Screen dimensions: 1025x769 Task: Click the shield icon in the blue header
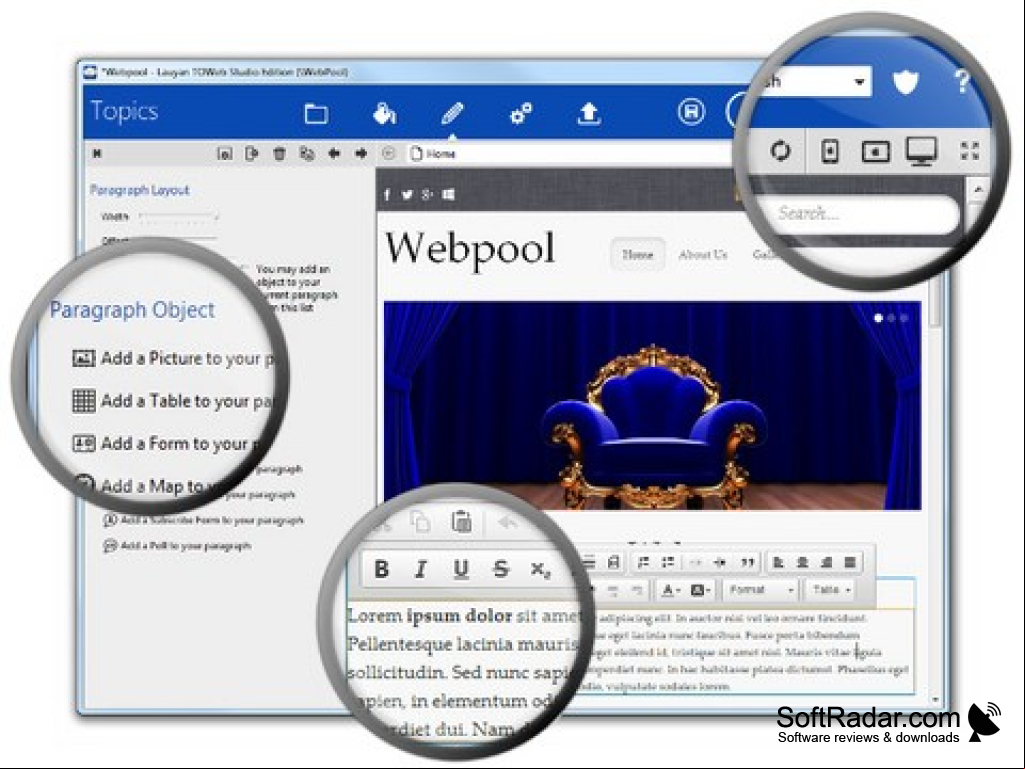pyautogui.click(x=905, y=82)
